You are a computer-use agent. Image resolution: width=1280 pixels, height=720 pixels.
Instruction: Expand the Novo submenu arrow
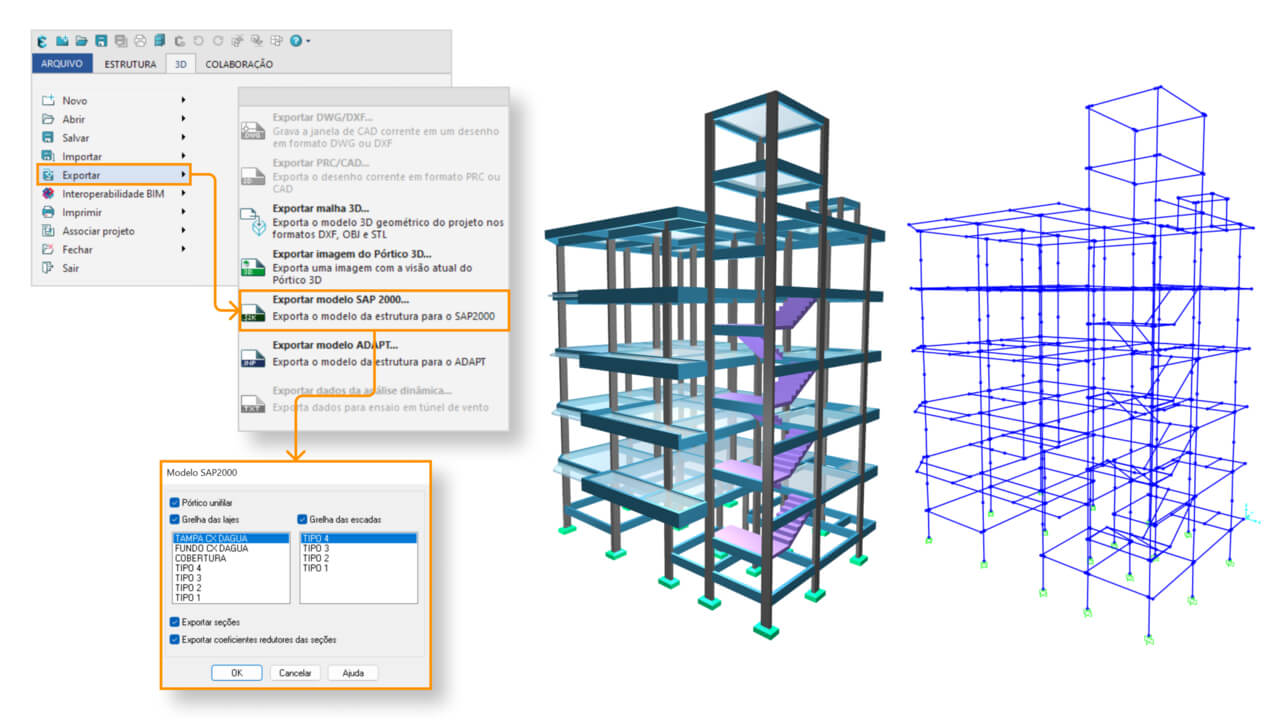184,100
